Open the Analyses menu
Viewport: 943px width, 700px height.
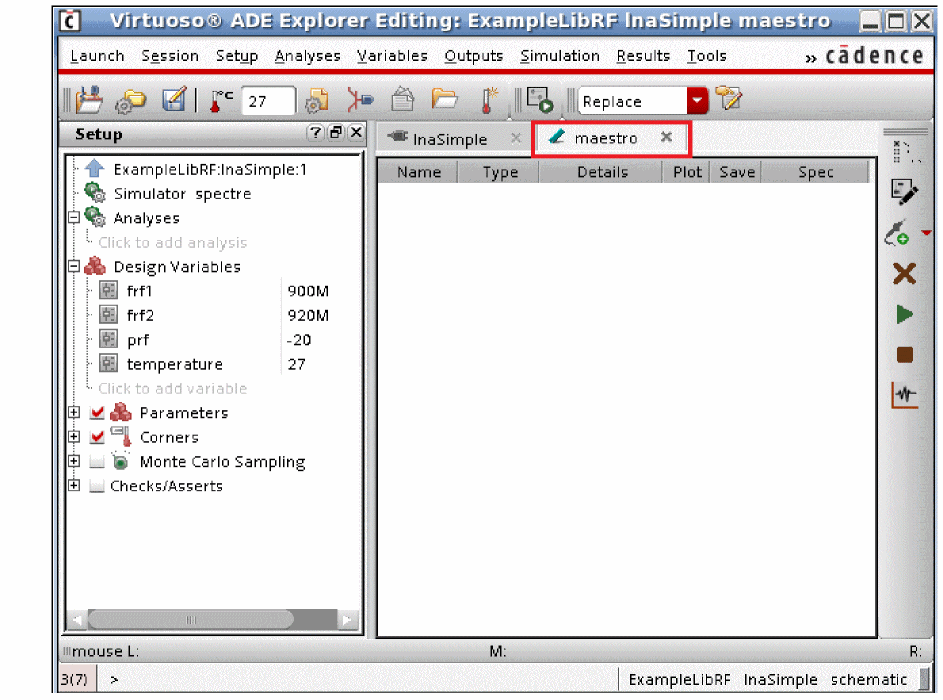[x=307, y=56]
